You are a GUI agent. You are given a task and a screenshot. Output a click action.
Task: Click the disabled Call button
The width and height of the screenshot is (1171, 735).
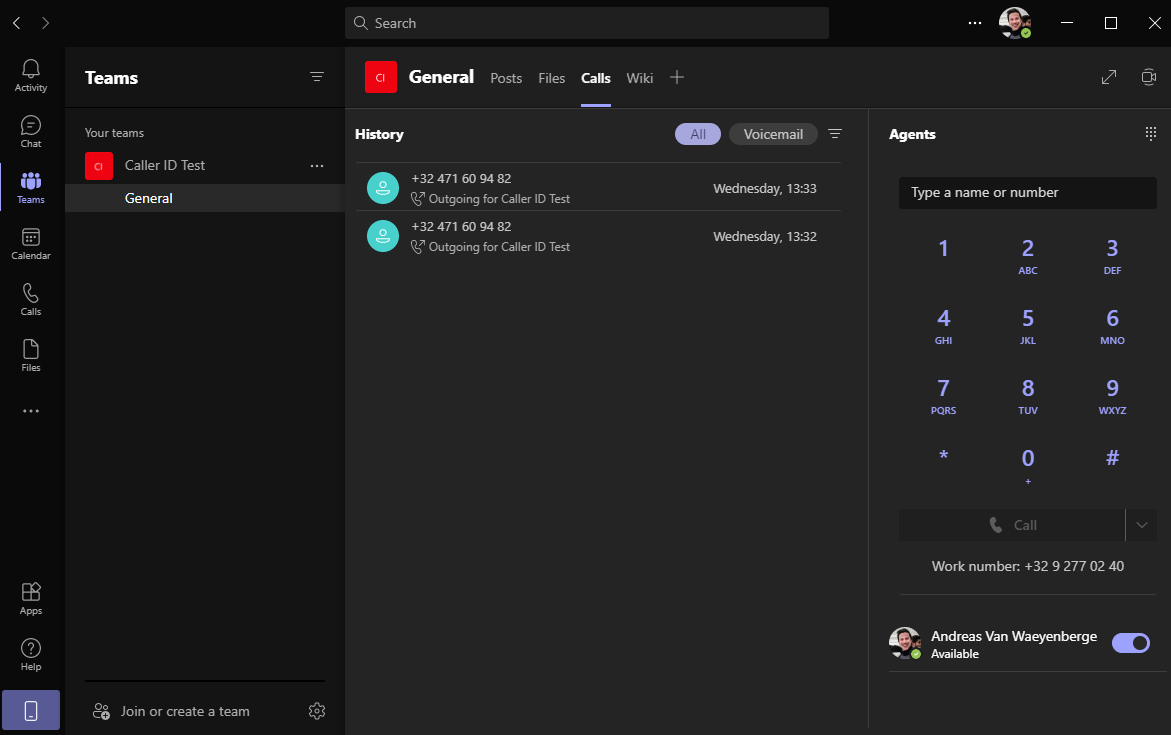tap(1012, 525)
